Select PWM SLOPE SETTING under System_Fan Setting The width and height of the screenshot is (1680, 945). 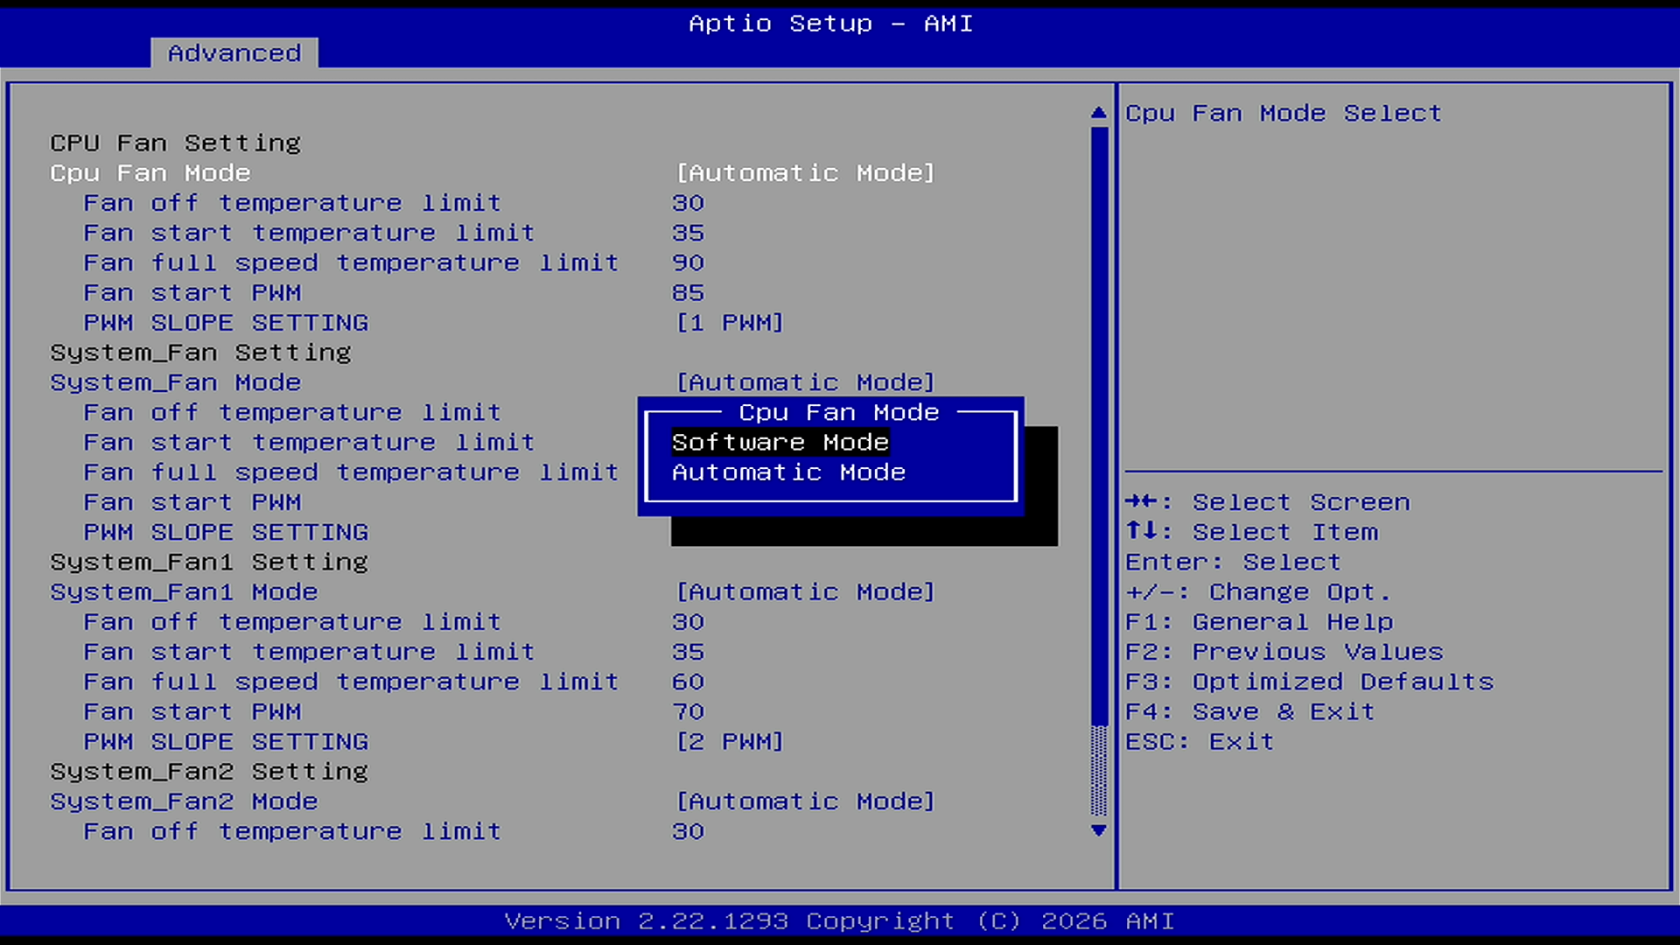pos(226,532)
